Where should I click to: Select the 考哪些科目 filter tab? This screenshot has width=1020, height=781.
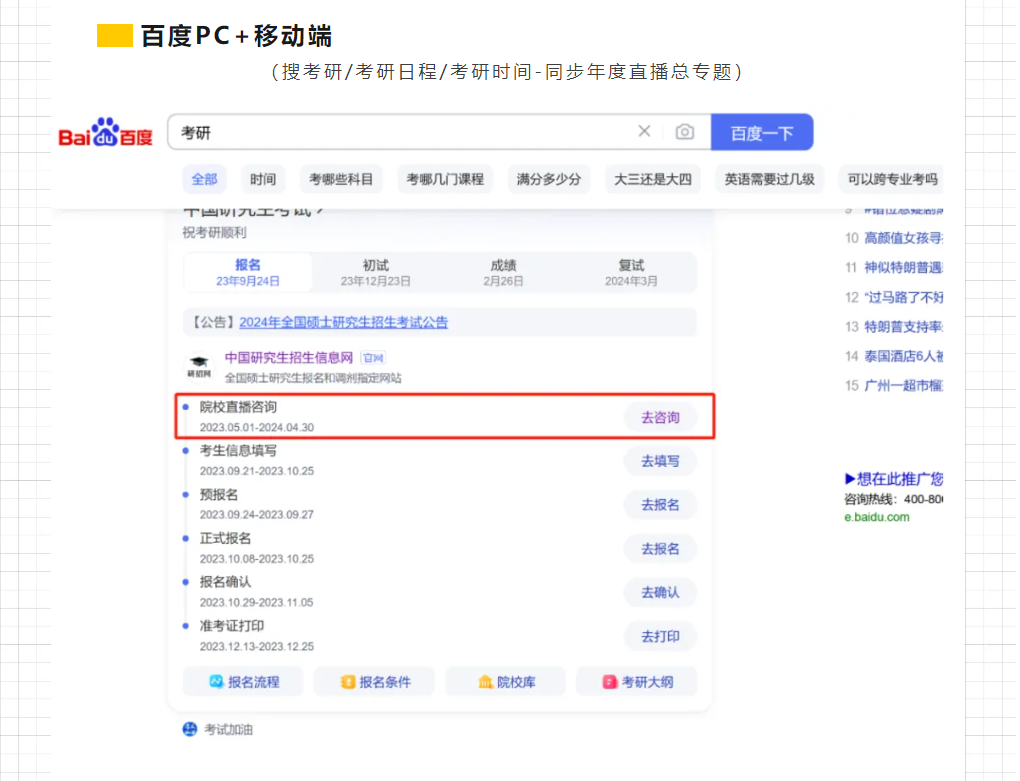(x=341, y=179)
